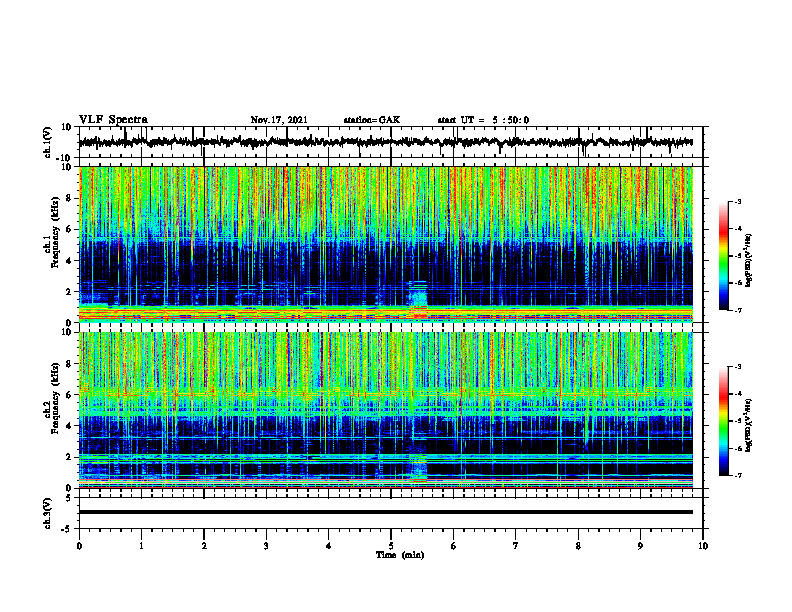The height and width of the screenshot is (612, 792).
Task: Click time axis tick label "10"
Action: (x=703, y=546)
